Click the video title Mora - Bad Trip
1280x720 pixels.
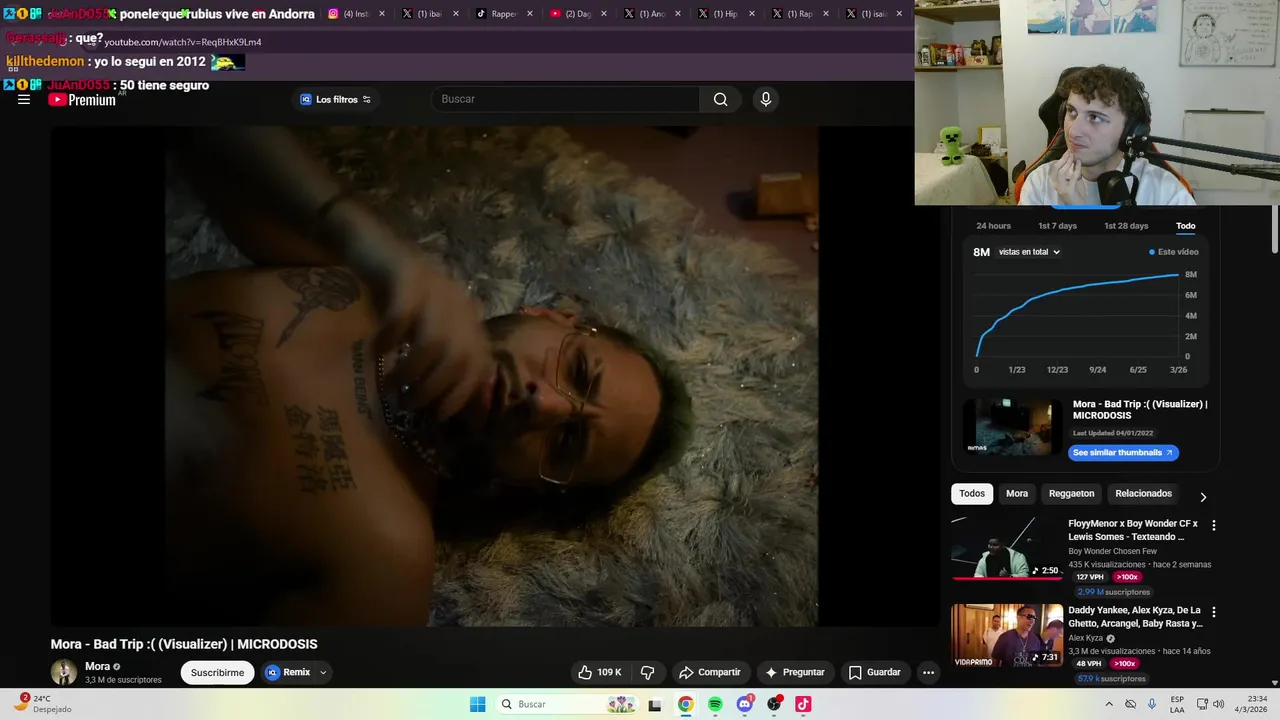tap(184, 644)
